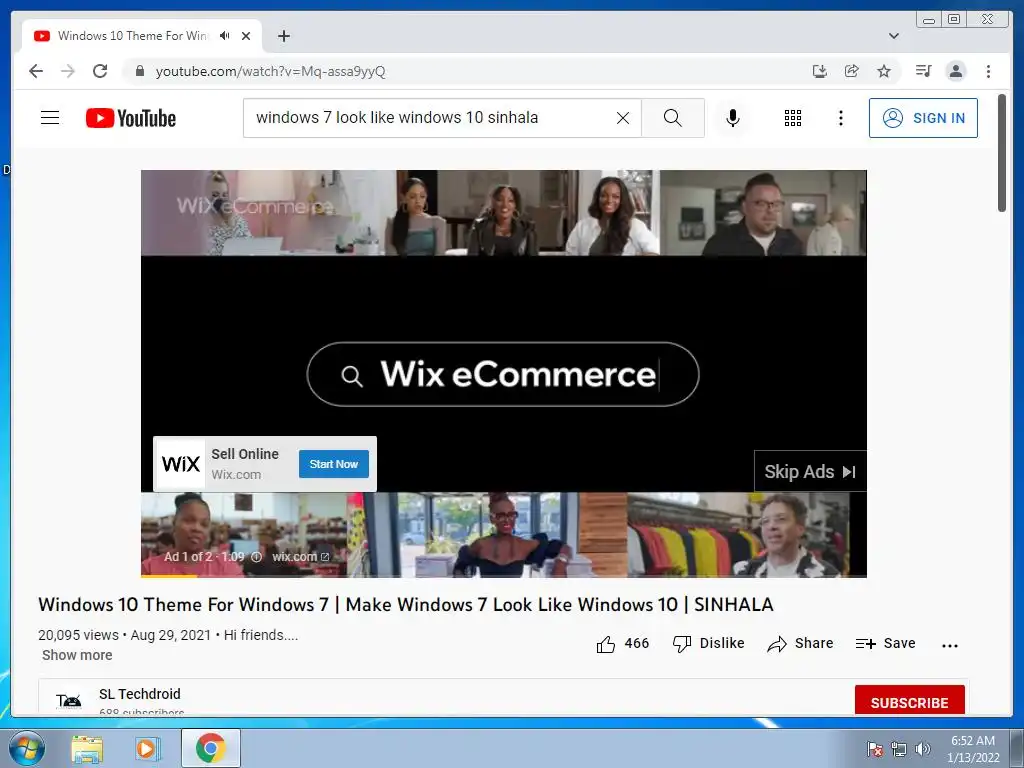Dislike the video
The width and height of the screenshot is (1024, 768).
click(709, 644)
